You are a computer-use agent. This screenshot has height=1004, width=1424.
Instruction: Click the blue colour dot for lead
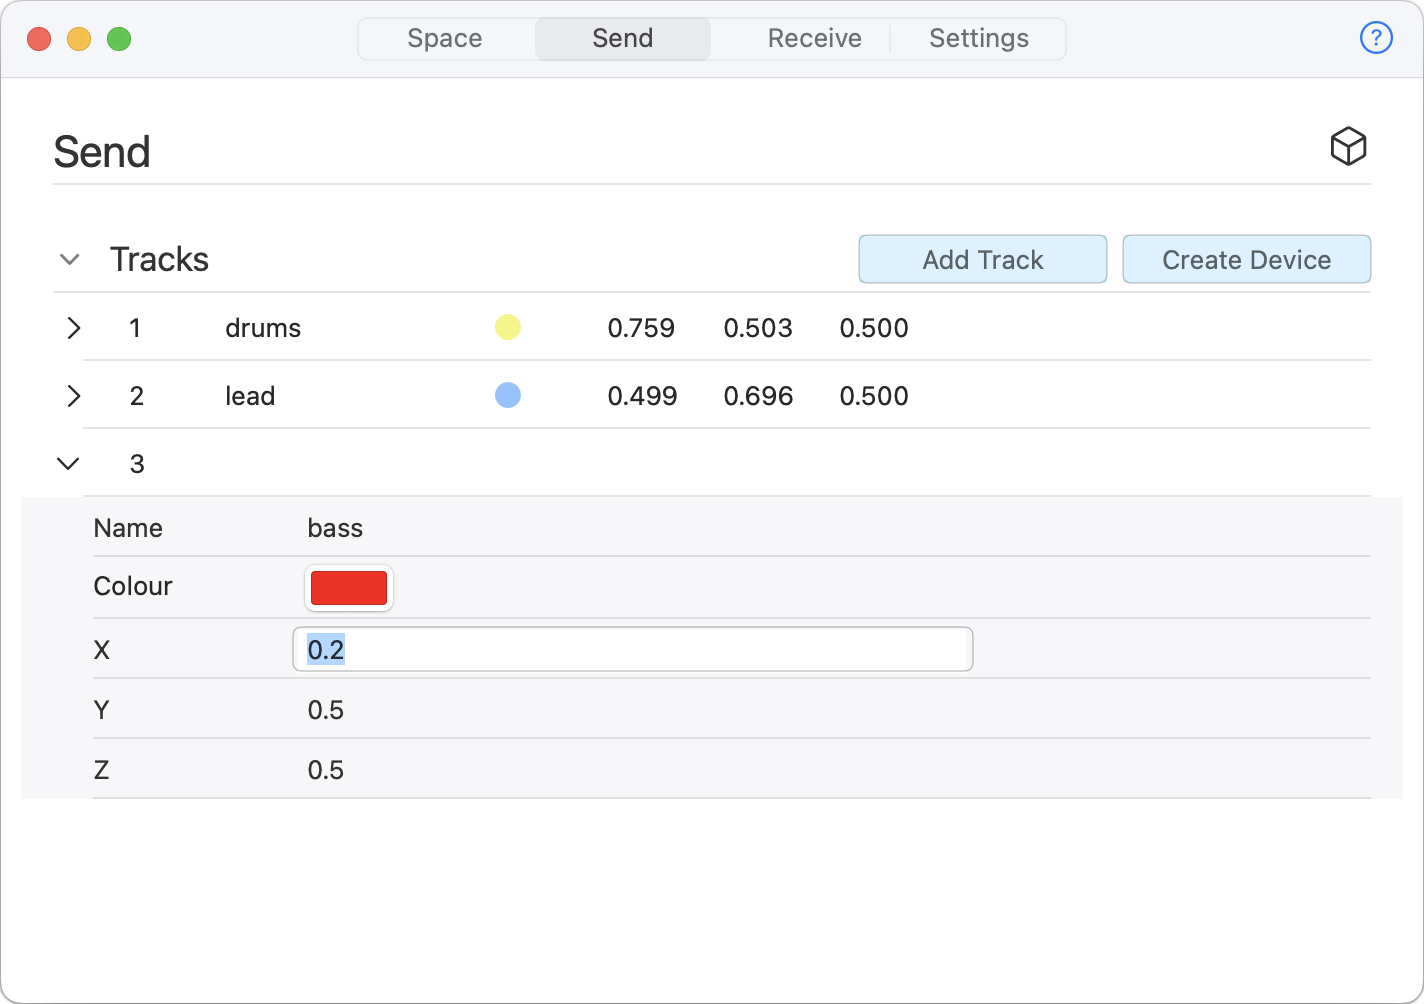pos(508,395)
